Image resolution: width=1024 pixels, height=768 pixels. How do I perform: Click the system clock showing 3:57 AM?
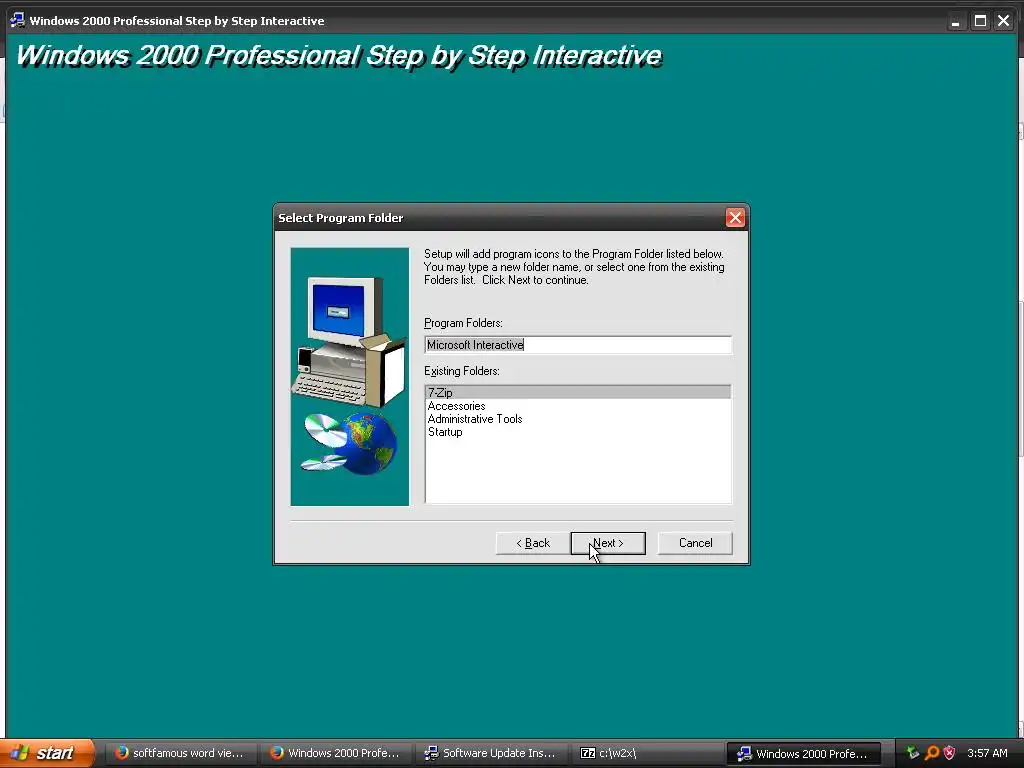pyautogui.click(x=987, y=753)
